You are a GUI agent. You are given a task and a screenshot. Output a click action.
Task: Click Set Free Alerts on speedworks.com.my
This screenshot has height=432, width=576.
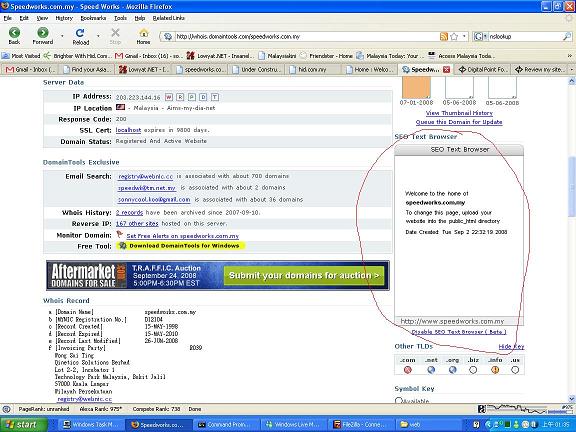point(183,236)
